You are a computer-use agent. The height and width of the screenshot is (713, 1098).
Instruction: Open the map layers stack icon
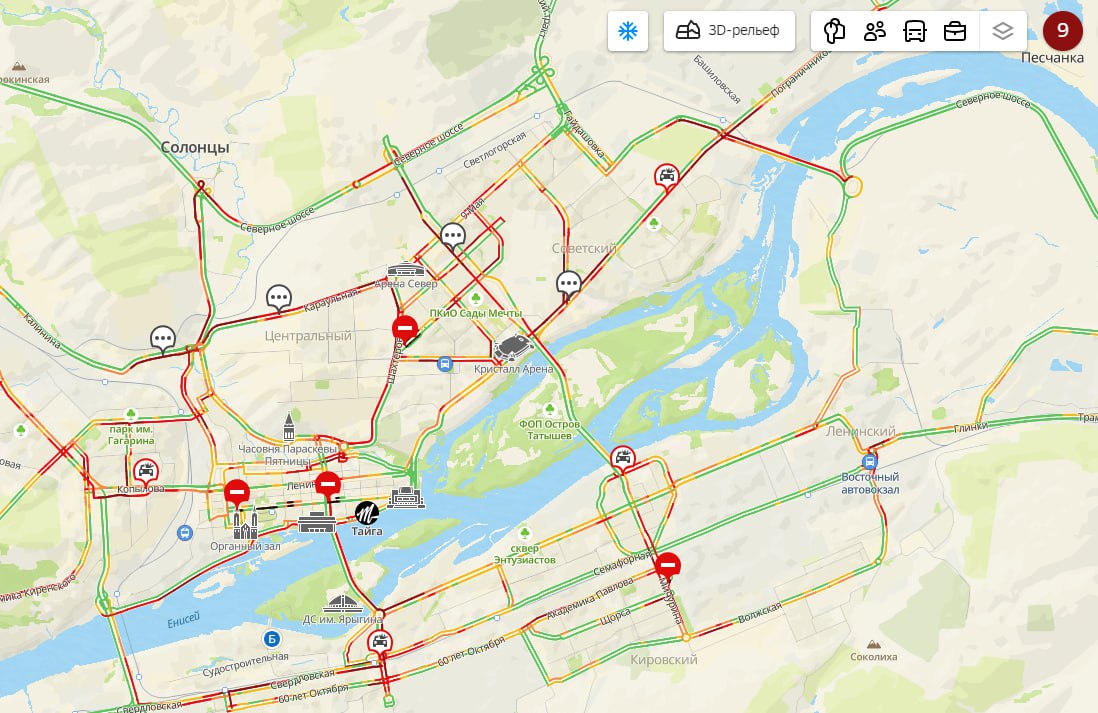[1003, 31]
